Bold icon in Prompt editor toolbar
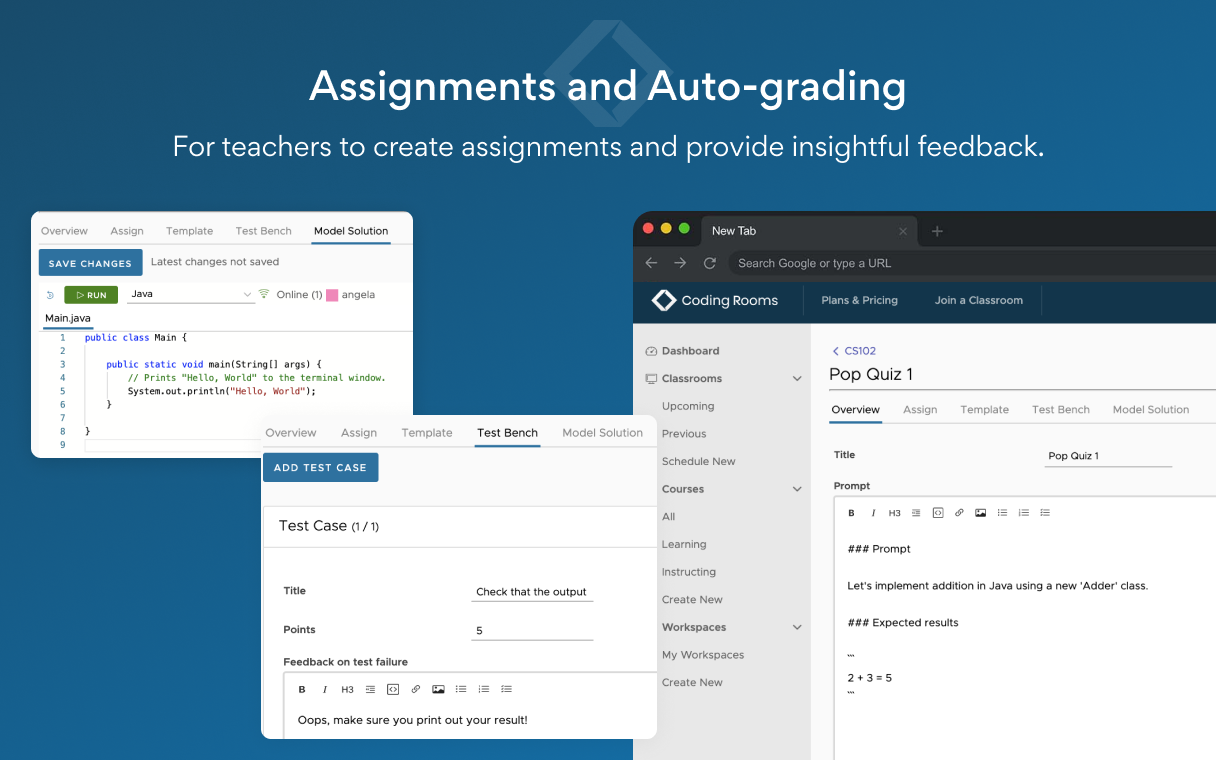The image size is (1216, 760). point(852,513)
